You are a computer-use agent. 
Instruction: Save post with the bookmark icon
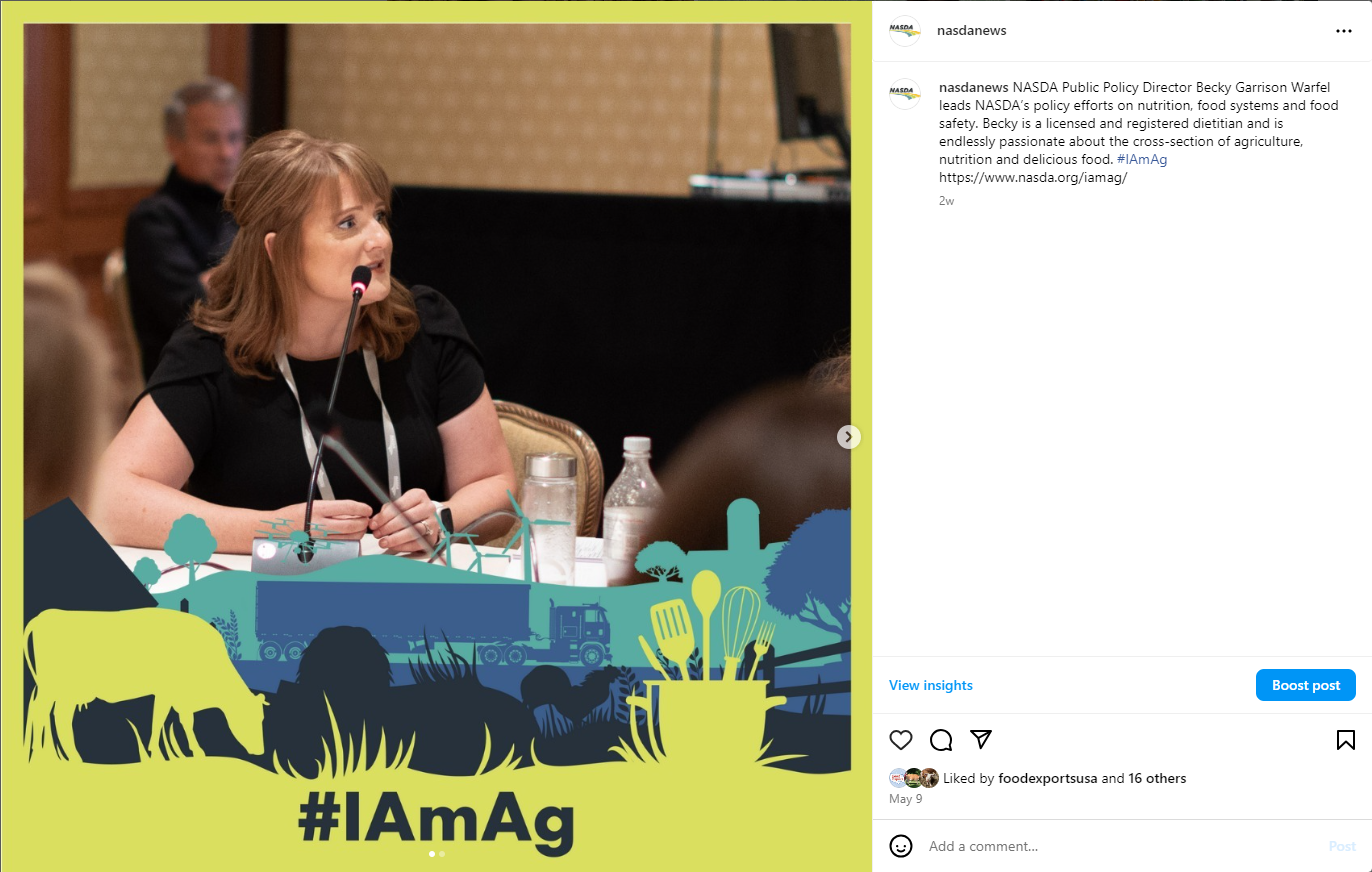[1345, 740]
